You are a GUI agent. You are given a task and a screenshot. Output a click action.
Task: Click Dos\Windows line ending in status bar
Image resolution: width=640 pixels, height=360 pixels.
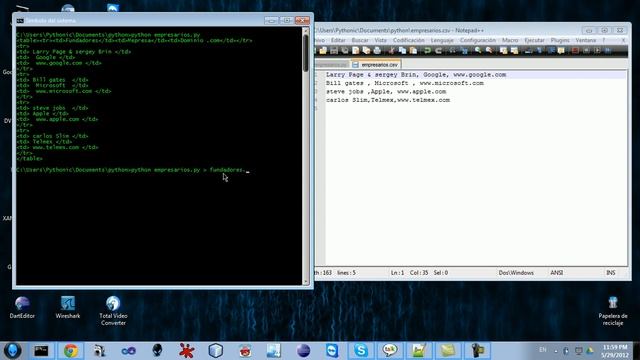(x=516, y=273)
